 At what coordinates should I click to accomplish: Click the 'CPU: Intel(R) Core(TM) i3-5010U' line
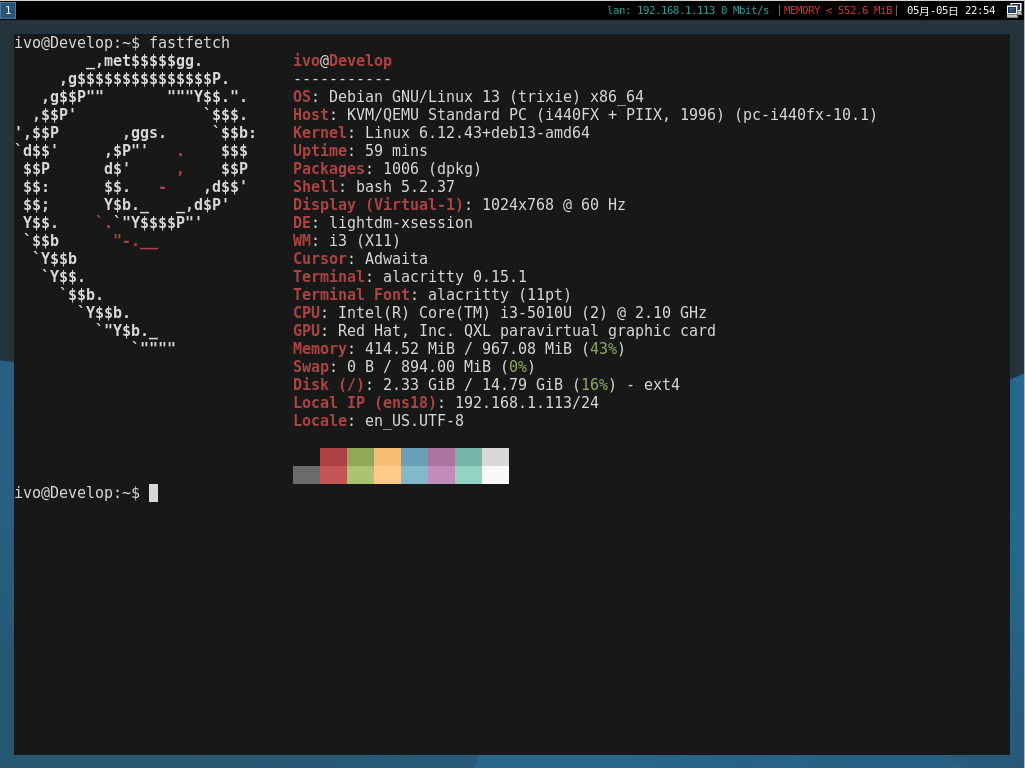click(500, 312)
